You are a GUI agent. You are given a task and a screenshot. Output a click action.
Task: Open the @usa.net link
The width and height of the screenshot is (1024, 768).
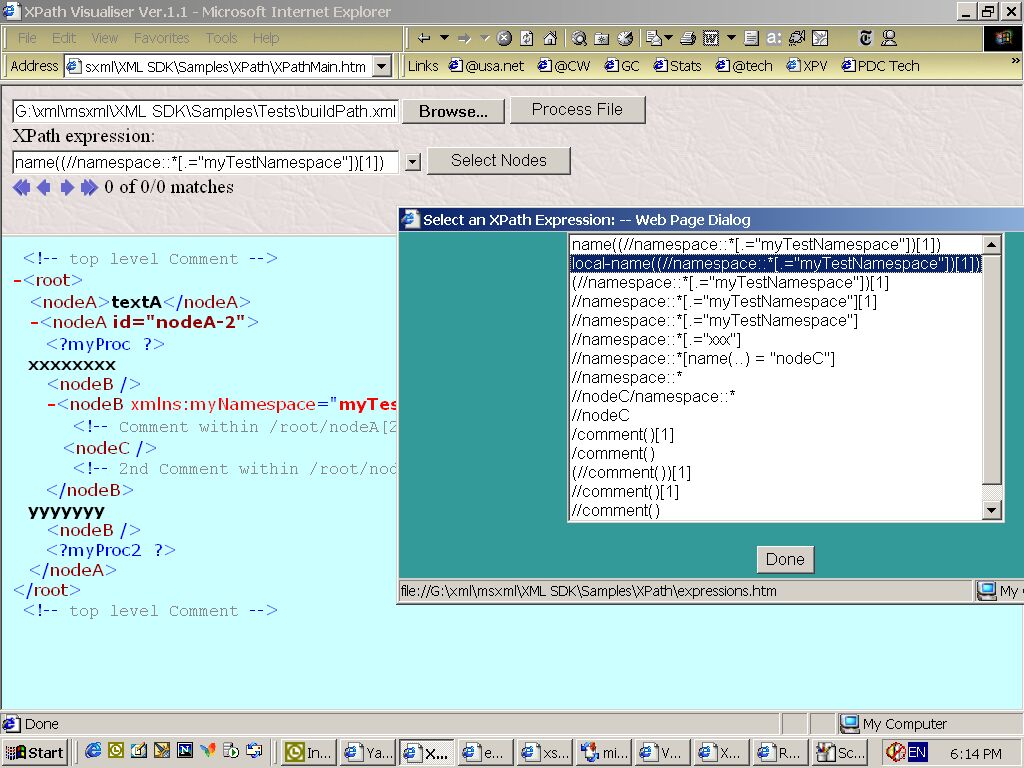click(487, 66)
